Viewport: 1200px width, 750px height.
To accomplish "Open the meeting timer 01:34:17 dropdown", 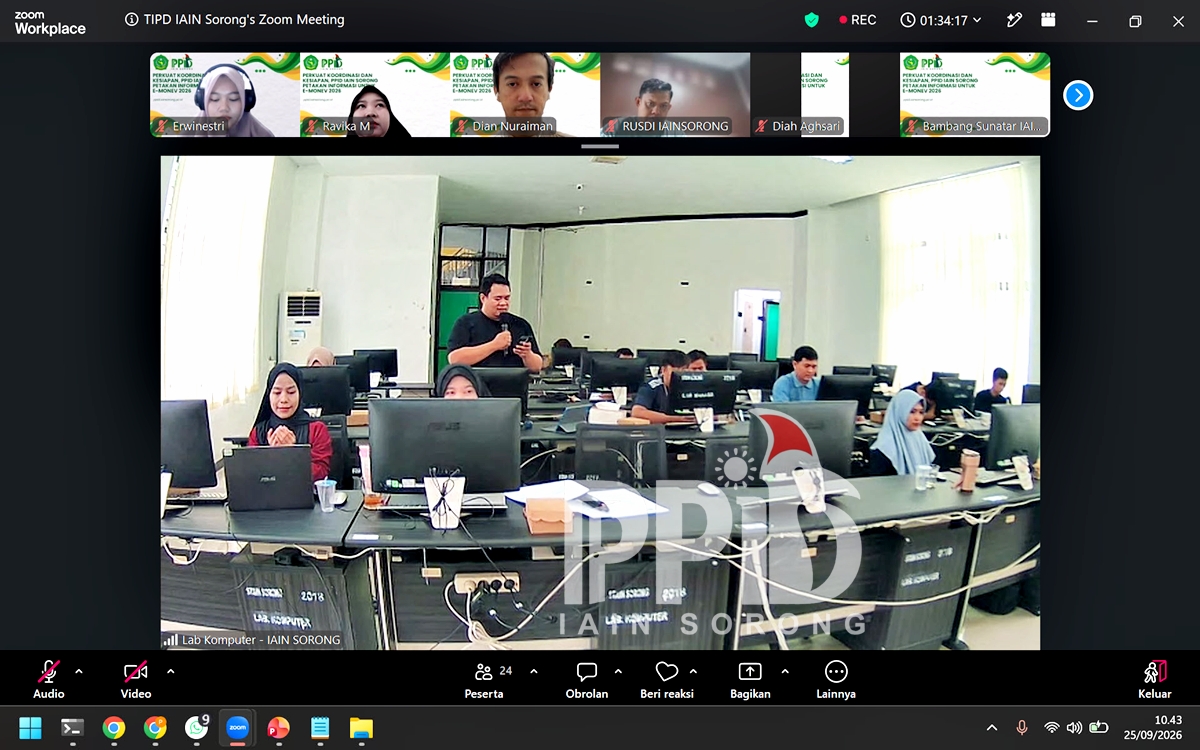I will tap(941, 20).
